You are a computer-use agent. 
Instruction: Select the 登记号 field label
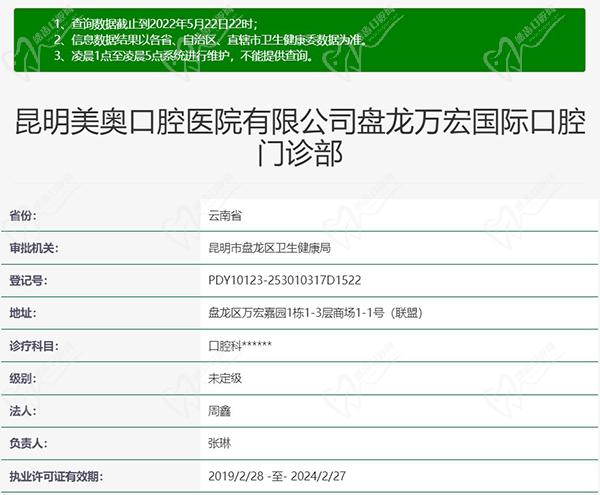click(x=29, y=281)
